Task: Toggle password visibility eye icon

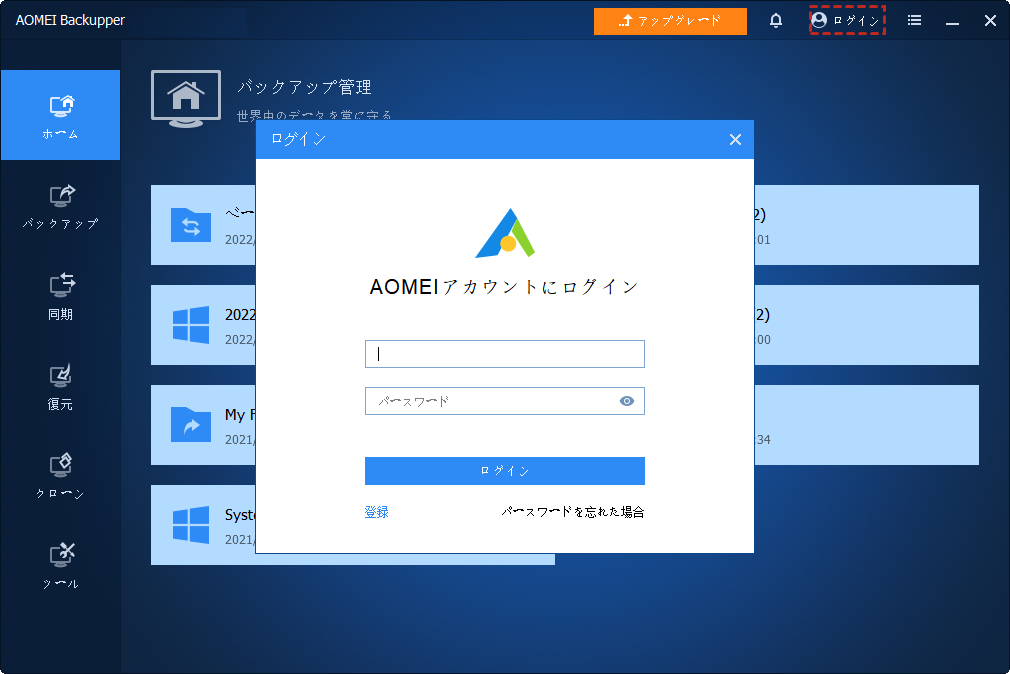Action: (x=626, y=401)
